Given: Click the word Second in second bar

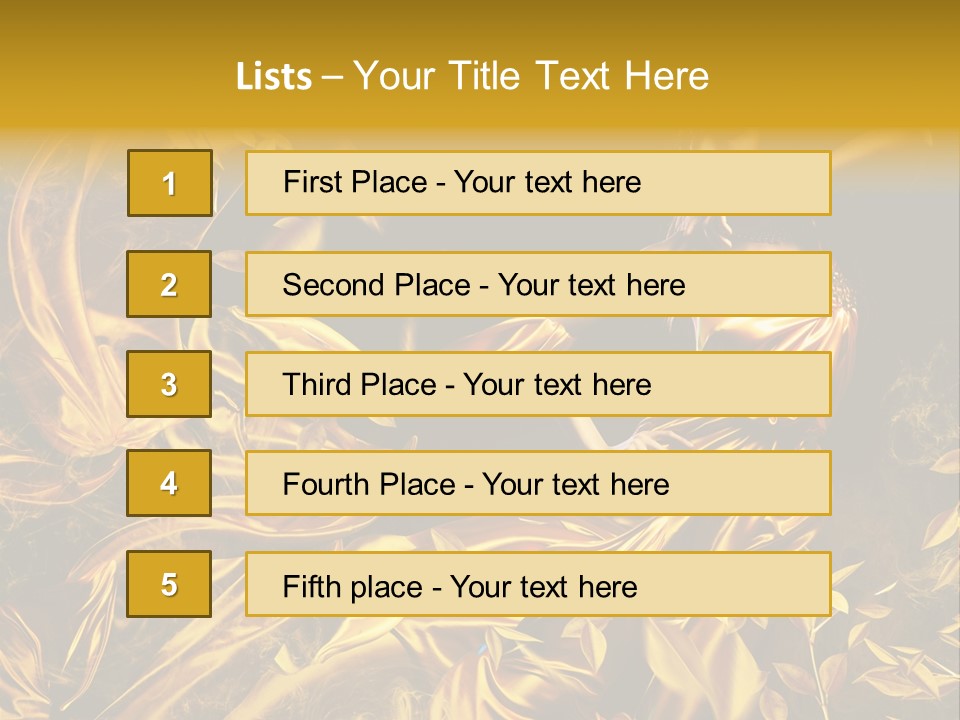Looking at the screenshot, I should coord(325,285).
